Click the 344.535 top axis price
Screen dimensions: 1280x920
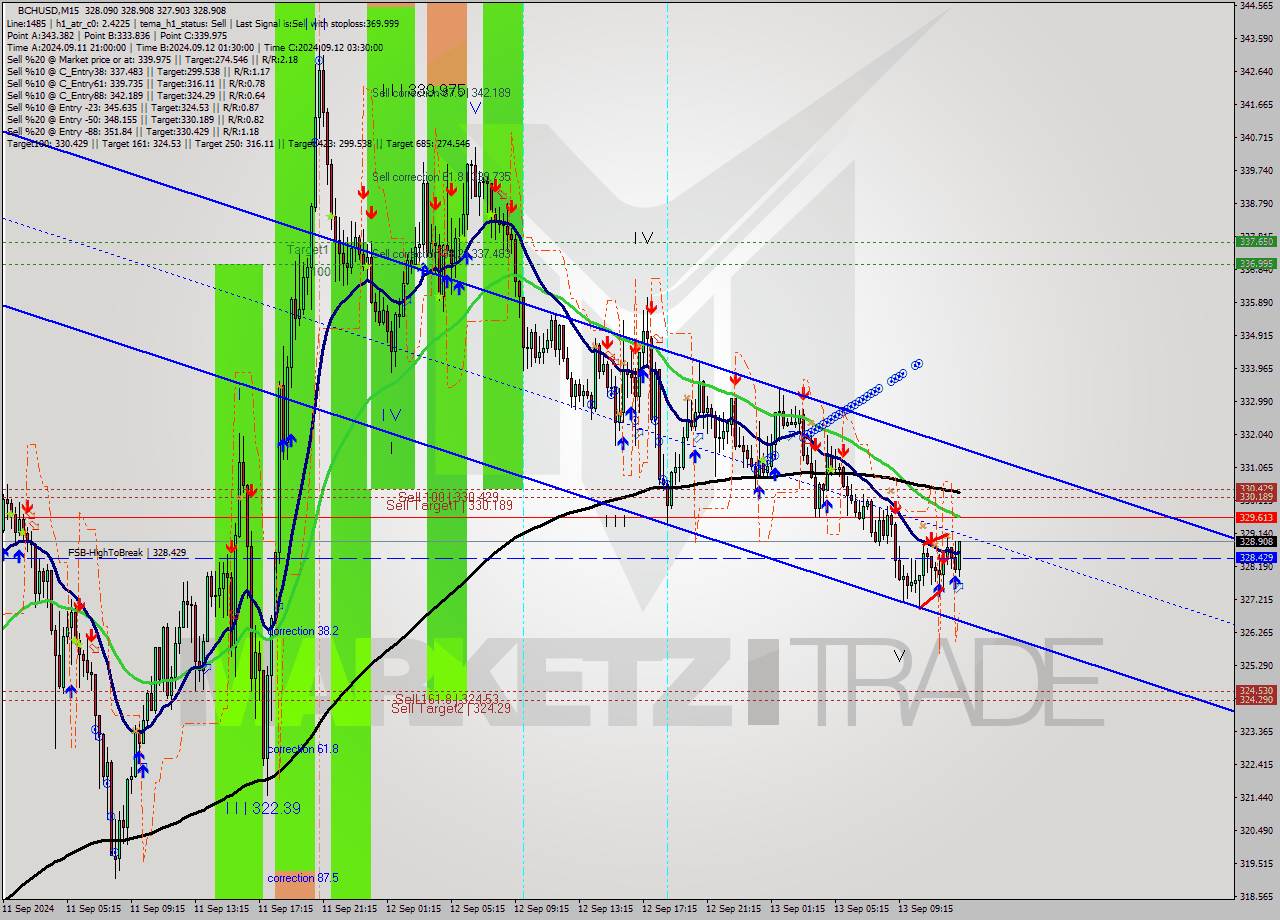coord(1255,6)
